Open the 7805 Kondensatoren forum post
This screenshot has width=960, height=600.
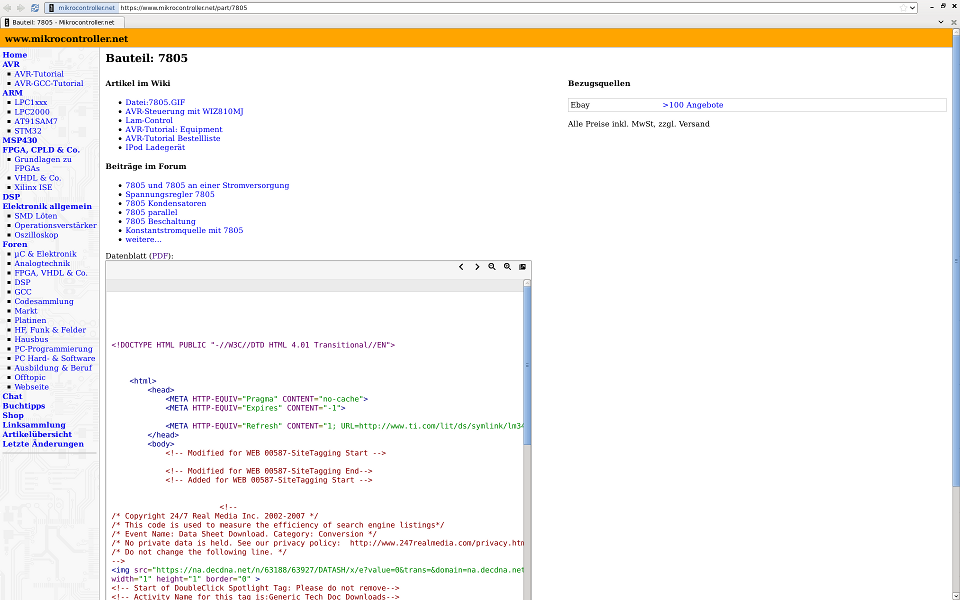click(x=167, y=203)
